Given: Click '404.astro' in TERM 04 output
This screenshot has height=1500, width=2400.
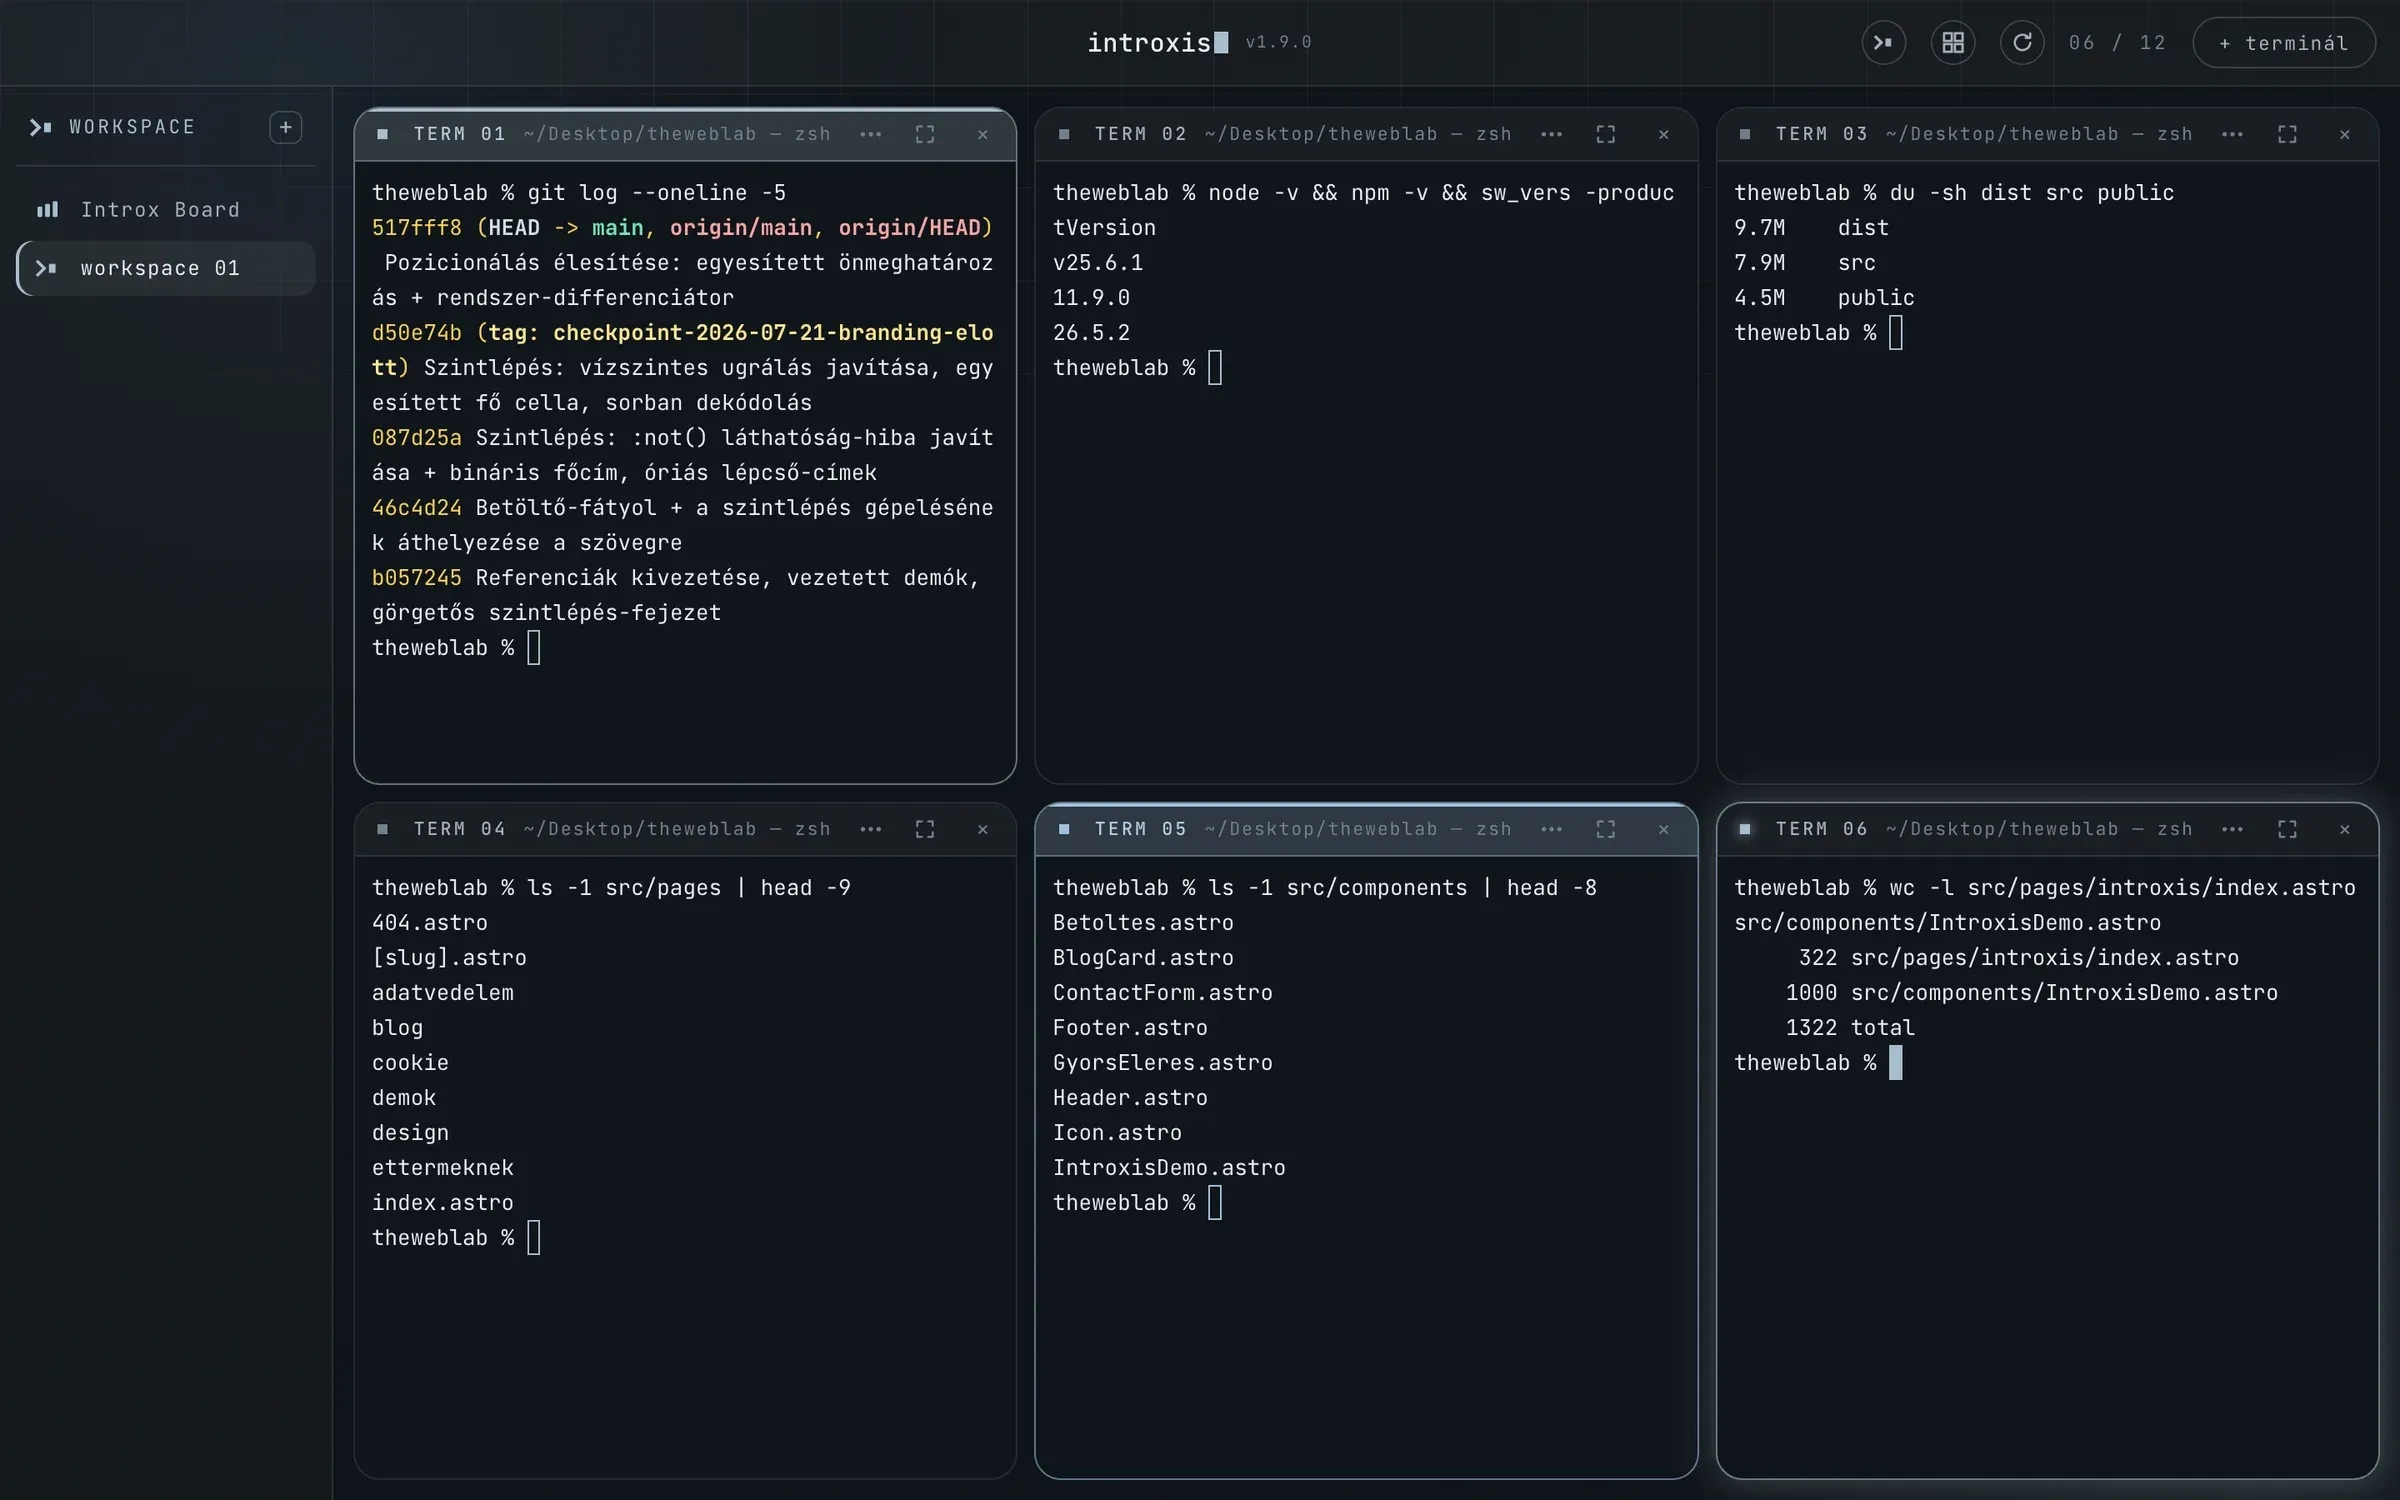Looking at the screenshot, I should point(430,923).
